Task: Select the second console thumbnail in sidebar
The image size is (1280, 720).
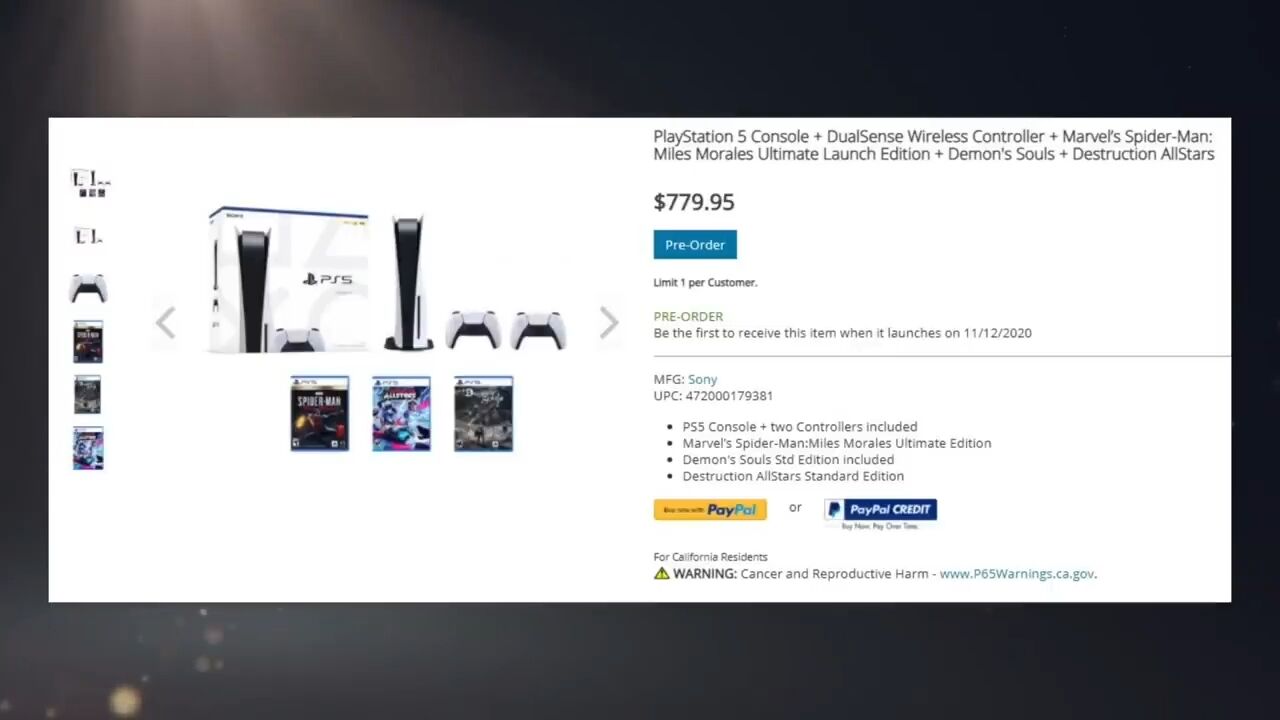Action: [x=88, y=236]
